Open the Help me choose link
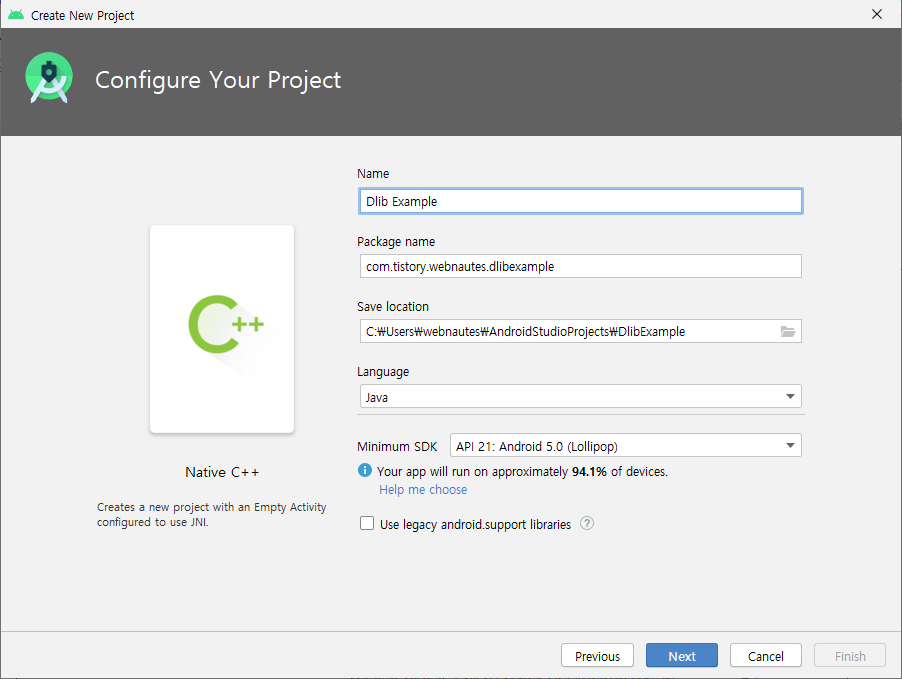 tap(423, 490)
